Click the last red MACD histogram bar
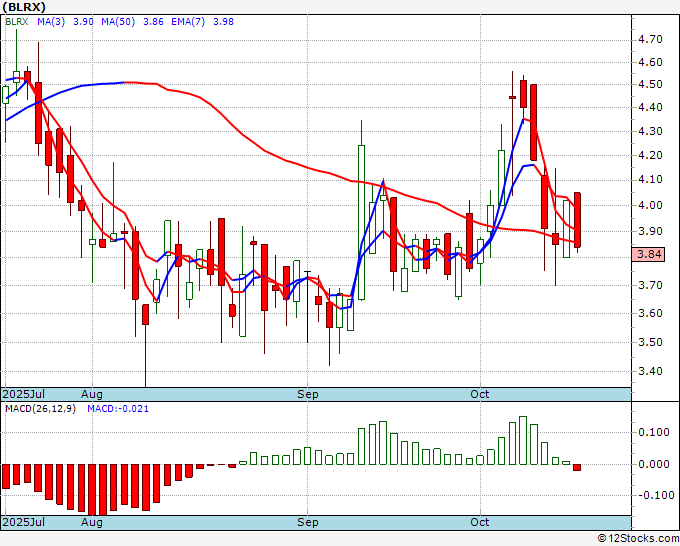Viewport: 680px width, 546px height. coord(577,468)
